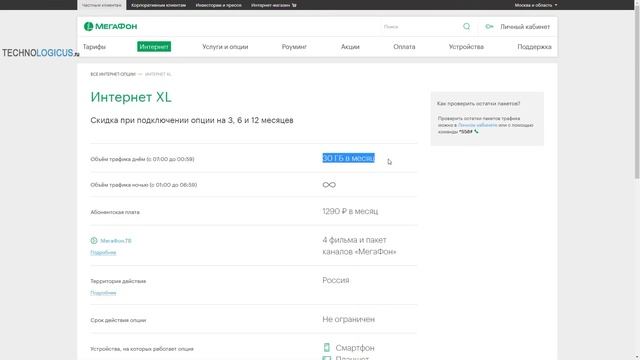Switch to Корпоративным клиентам tab
The width and height of the screenshot is (640, 360).
click(x=158, y=5)
